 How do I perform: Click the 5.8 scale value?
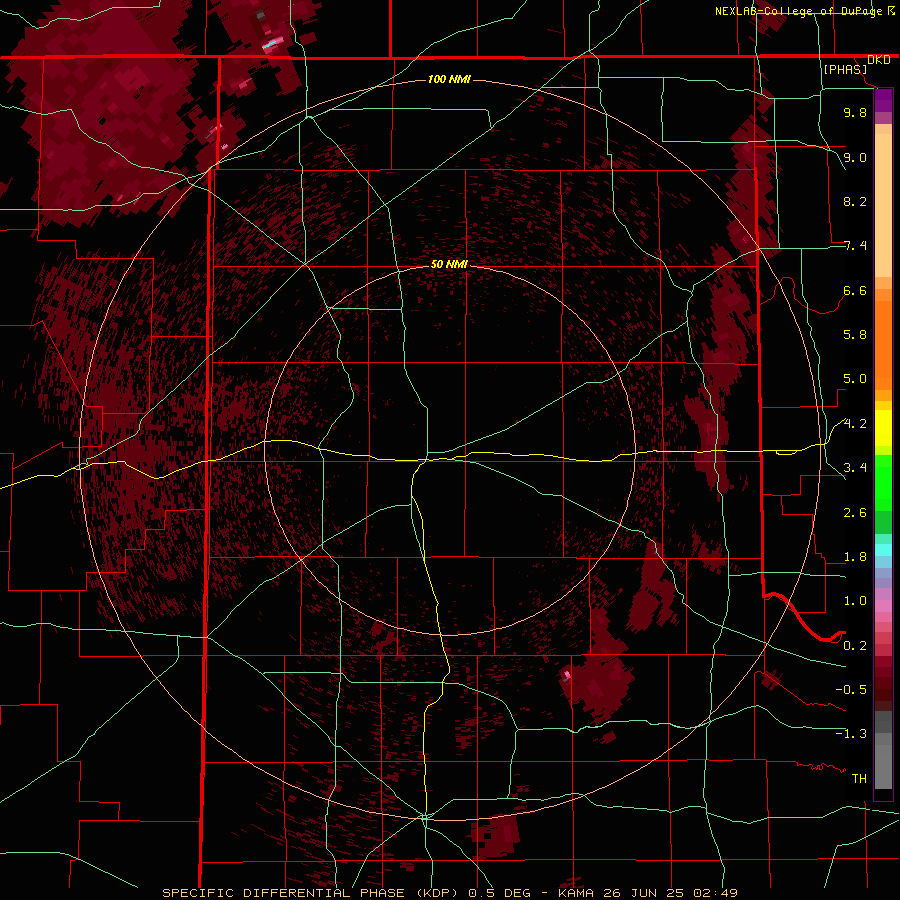855,335
